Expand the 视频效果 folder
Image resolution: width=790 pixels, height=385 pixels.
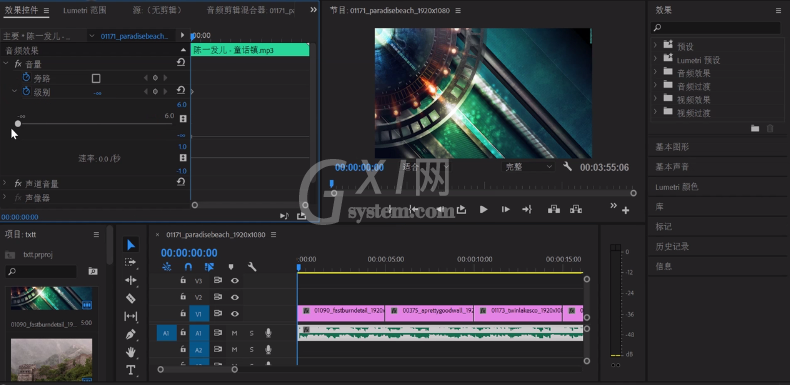point(655,98)
